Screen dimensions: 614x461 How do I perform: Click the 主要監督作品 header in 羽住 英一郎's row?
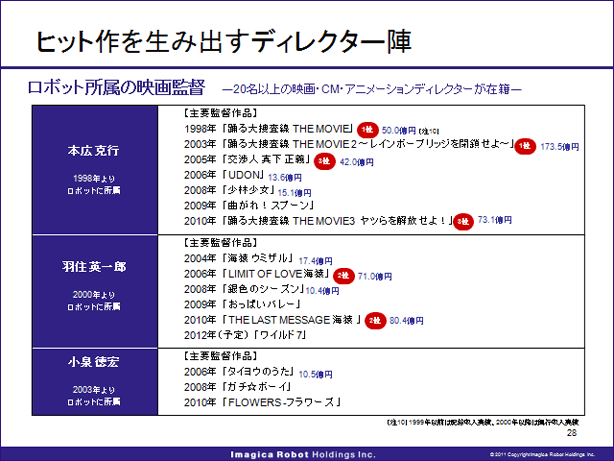click(x=220, y=242)
